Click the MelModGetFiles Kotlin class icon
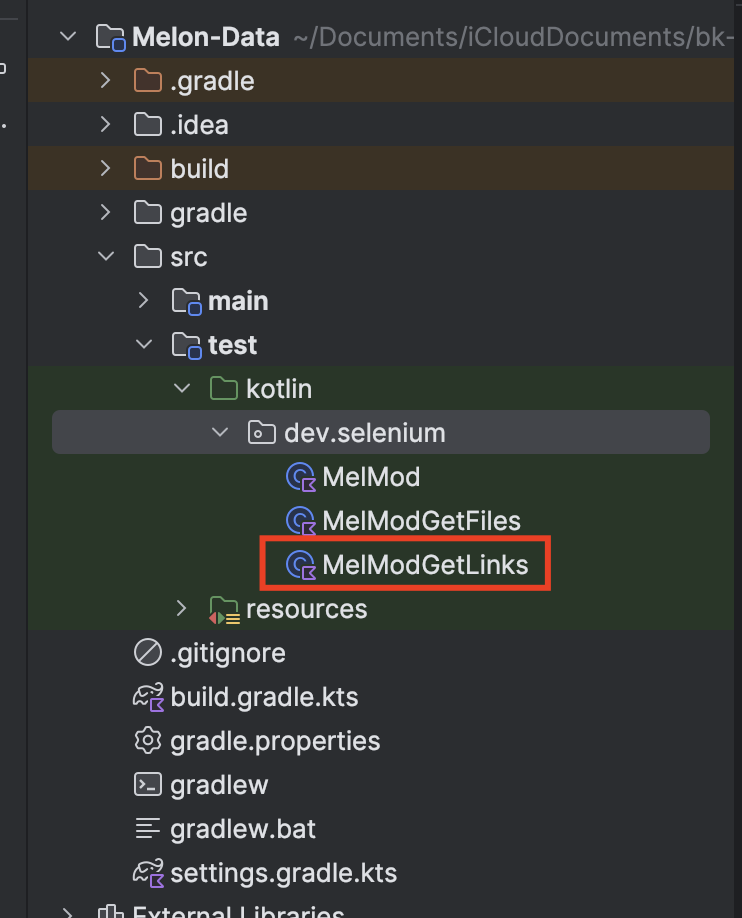This screenshot has width=742, height=918. (301, 521)
